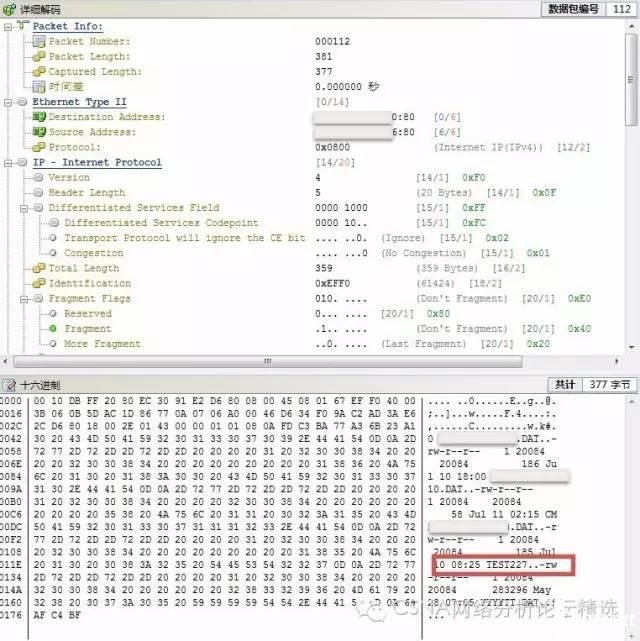Viewport: 640px width, 641px height.
Task: Click the Destination Address icon
Action: click(39, 117)
